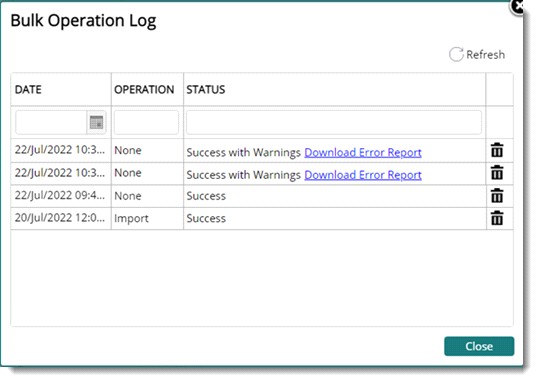Delete the Import log entry

[497, 218]
